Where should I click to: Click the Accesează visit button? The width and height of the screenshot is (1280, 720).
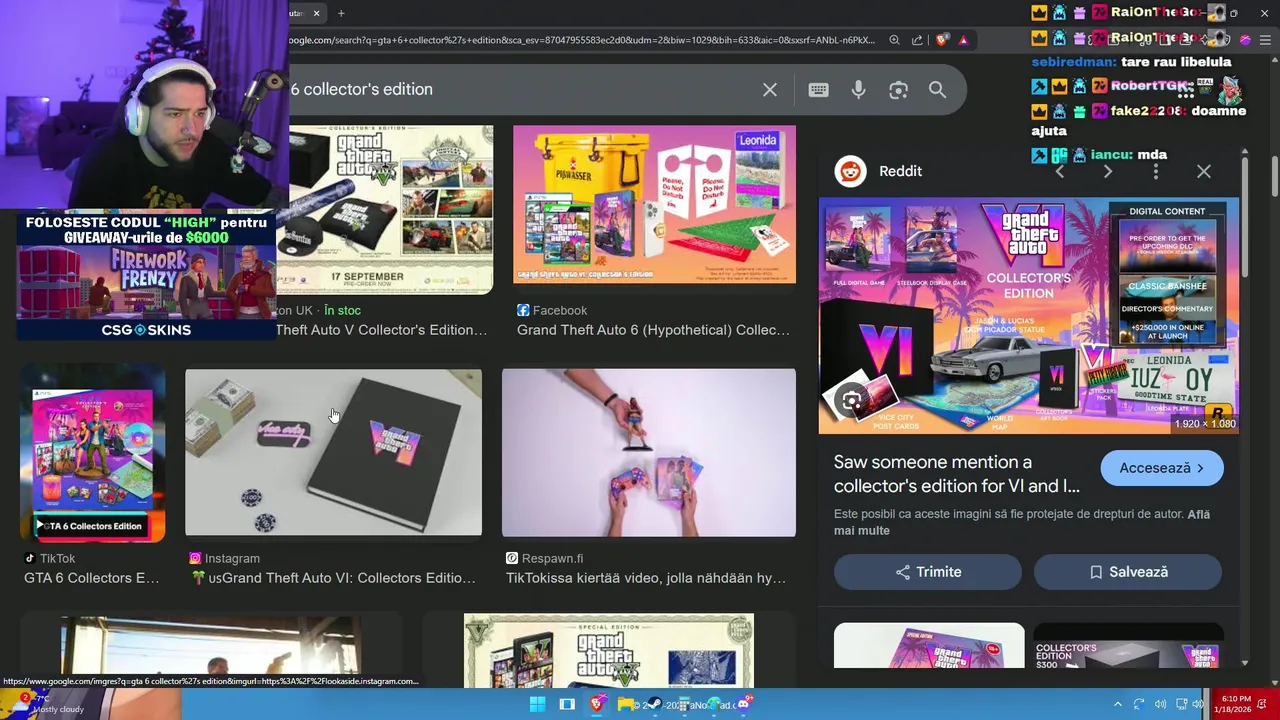pyautogui.click(x=1162, y=468)
